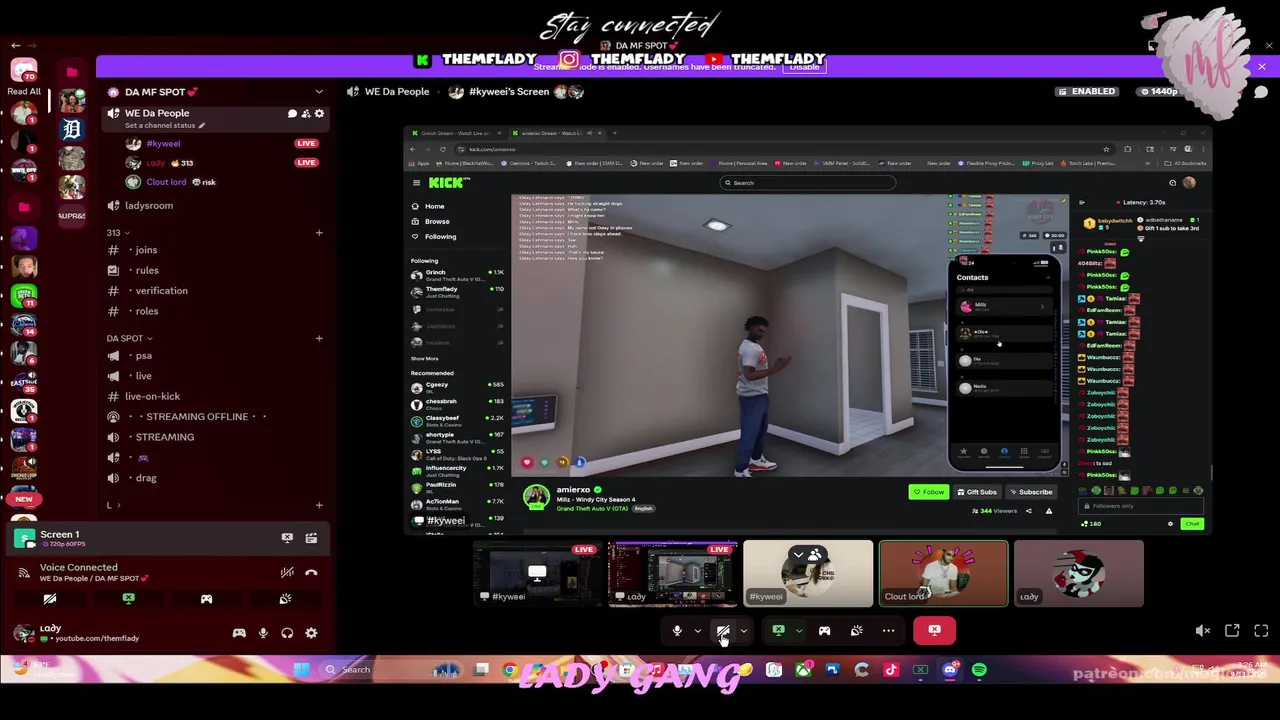Mute microphone in the user panel

coord(263,633)
